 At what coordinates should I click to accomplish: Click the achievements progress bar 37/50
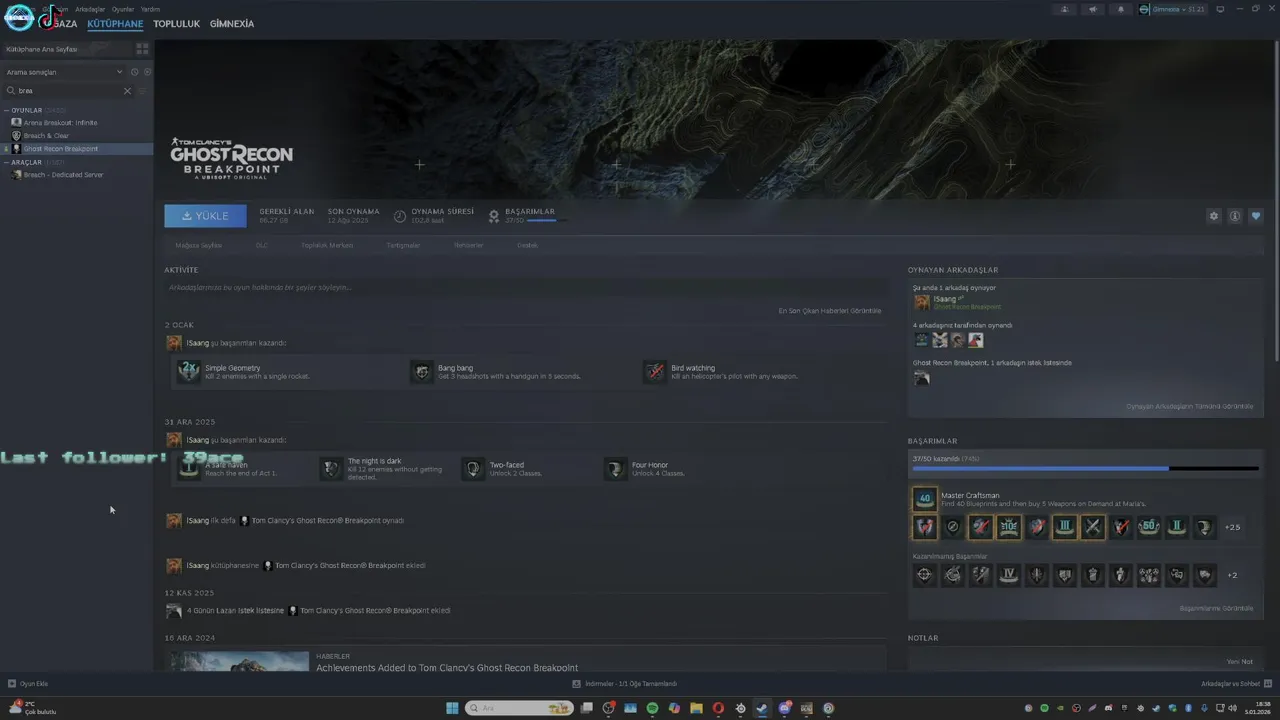coord(1085,468)
